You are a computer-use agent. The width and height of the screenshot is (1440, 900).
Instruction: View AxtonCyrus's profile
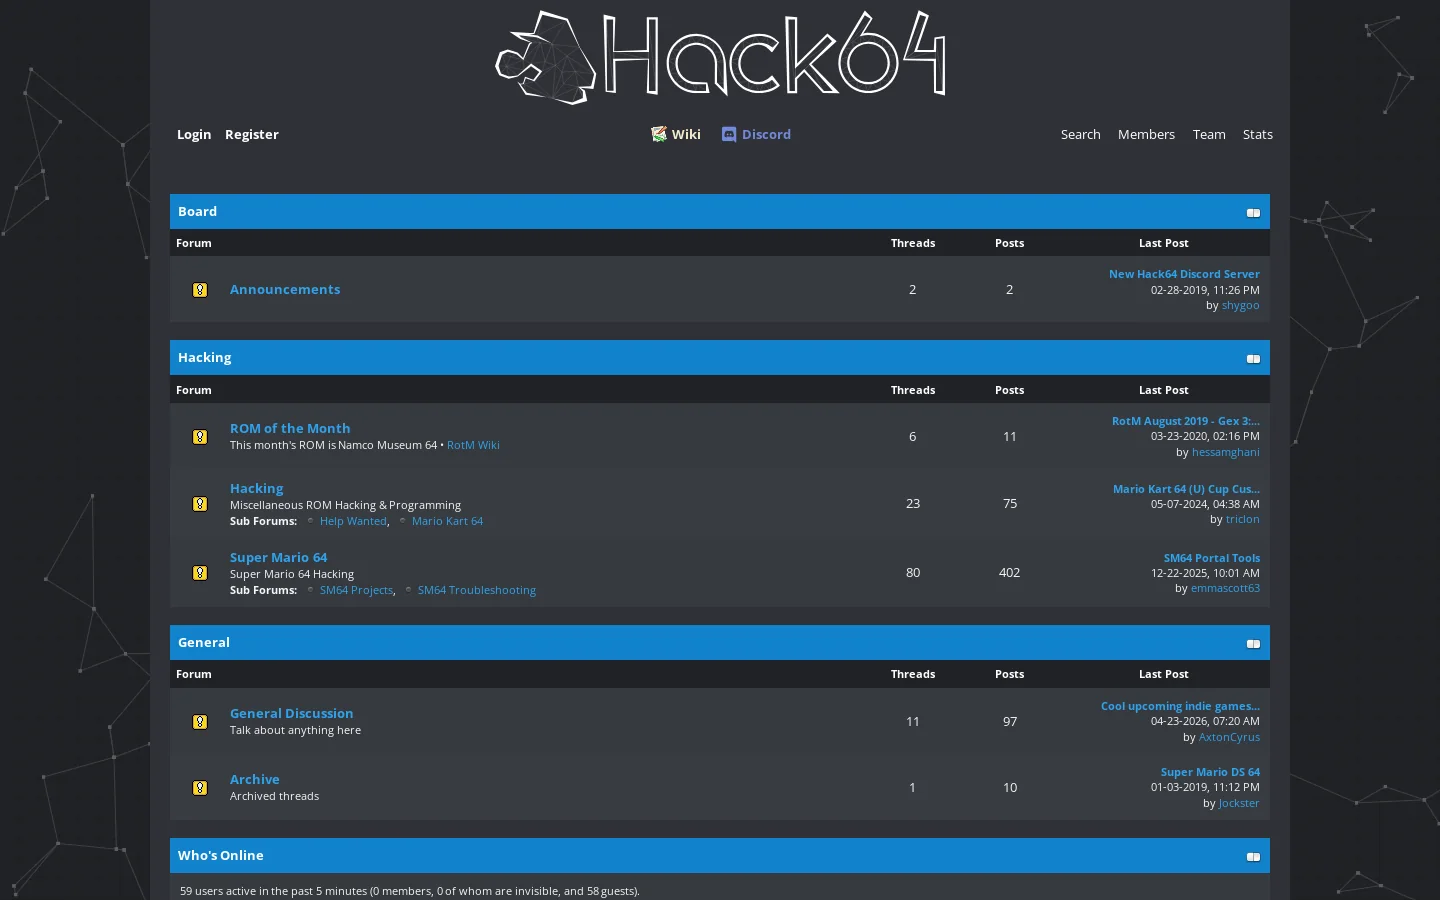(x=1229, y=737)
